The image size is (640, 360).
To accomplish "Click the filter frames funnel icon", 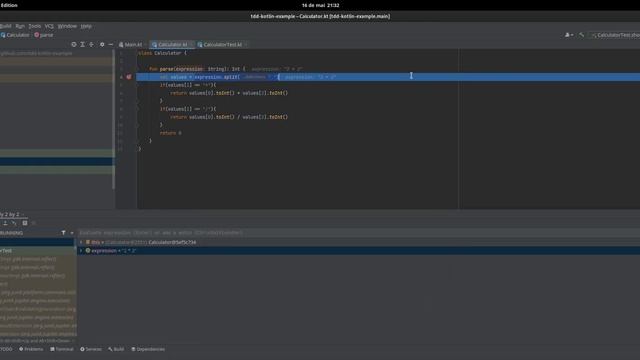I will (63, 233).
